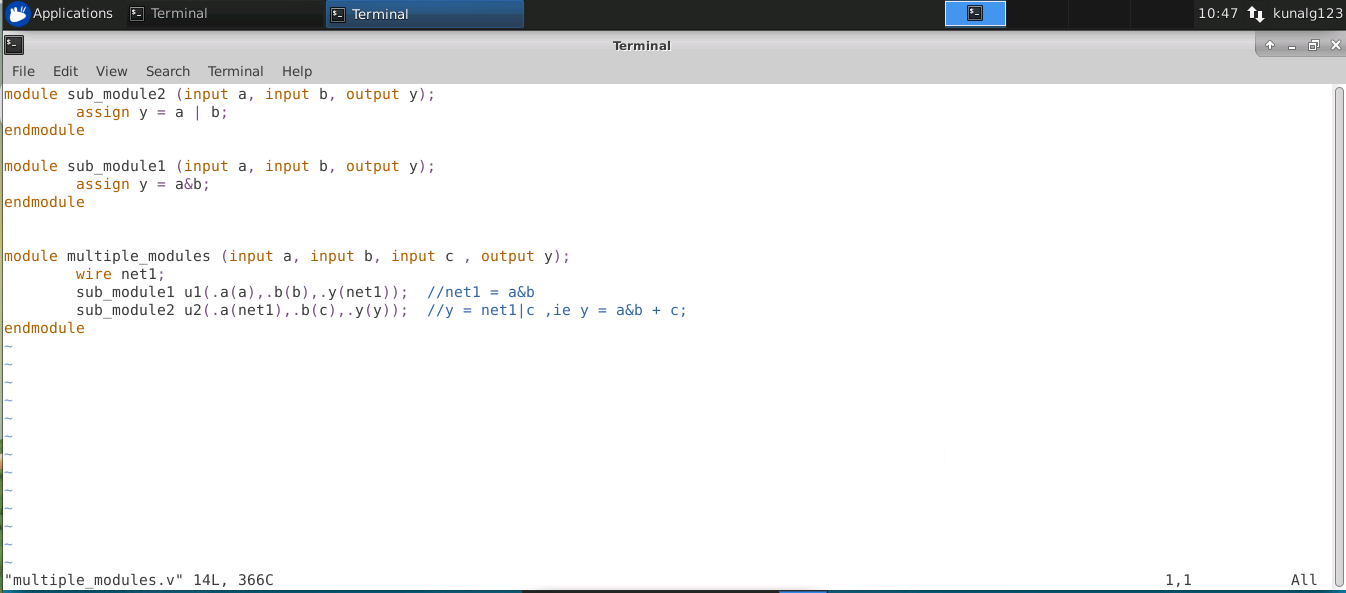This screenshot has height=593, width=1346.
Task: Open the View menu
Action: coord(111,71)
